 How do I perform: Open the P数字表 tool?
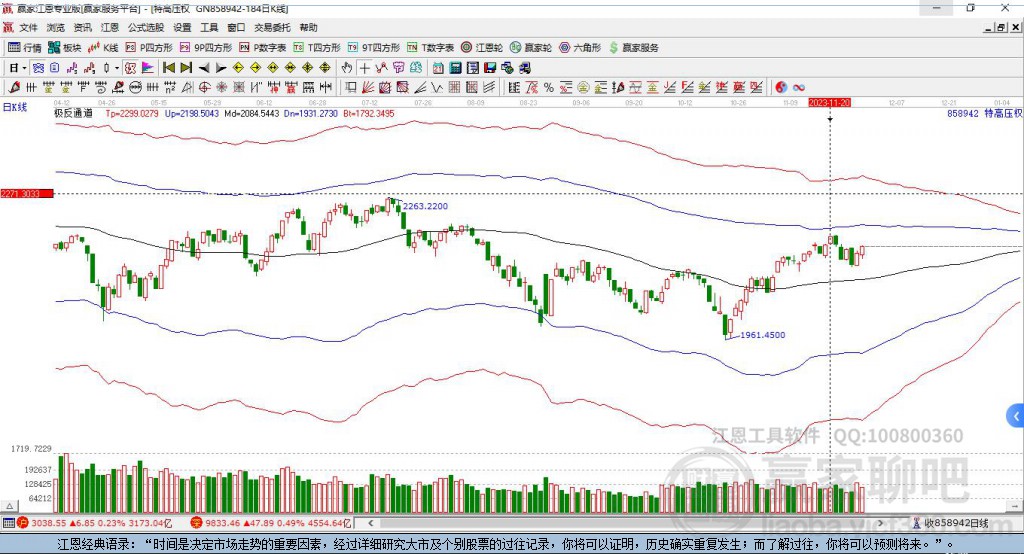point(263,48)
